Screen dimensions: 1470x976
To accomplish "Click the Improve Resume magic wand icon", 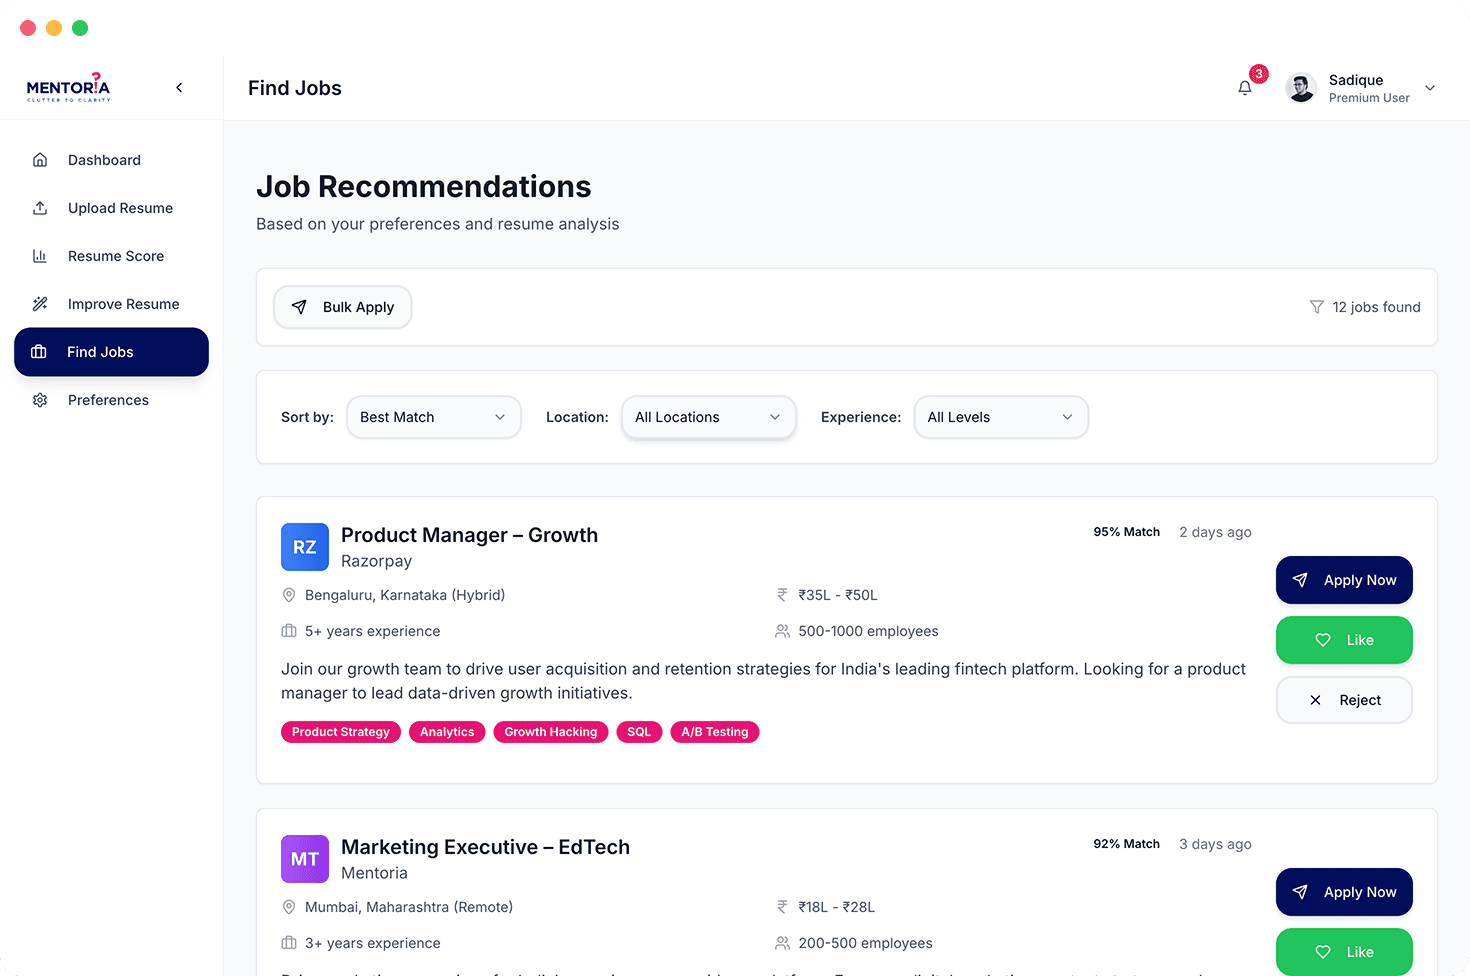I will (40, 304).
